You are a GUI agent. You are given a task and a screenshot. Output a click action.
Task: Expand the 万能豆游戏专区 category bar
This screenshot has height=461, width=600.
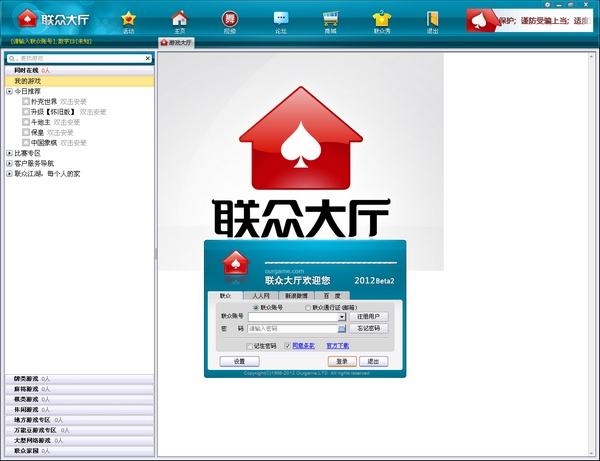[80, 430]
